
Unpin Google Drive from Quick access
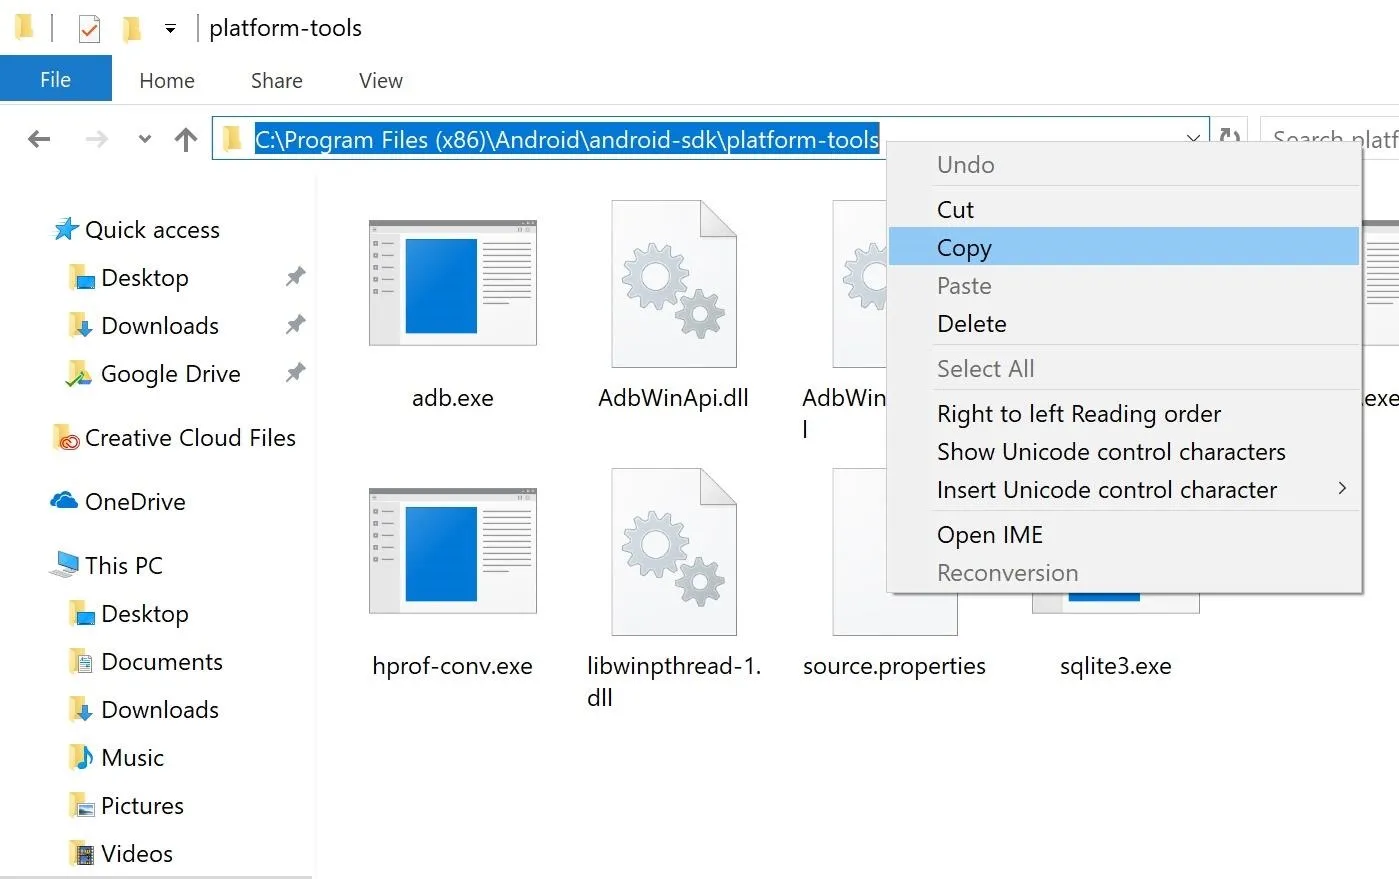[295, 373]
